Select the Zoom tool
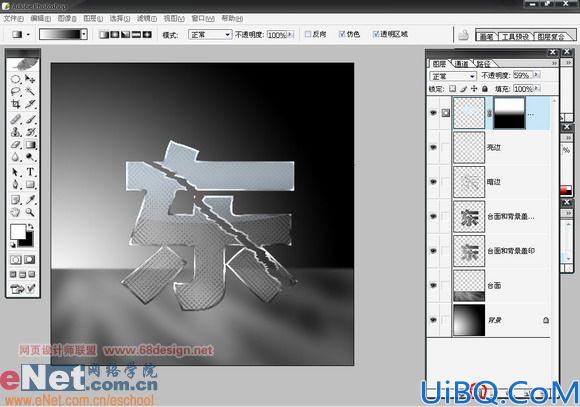The width and height of the screenshot is (580, 407). [30, 212]
